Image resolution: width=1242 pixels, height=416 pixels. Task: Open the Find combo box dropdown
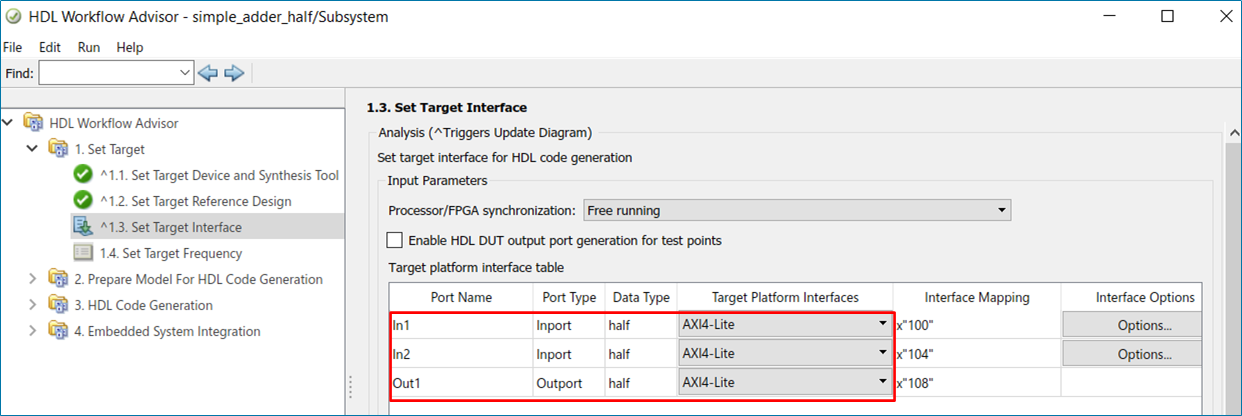(185, 73)
